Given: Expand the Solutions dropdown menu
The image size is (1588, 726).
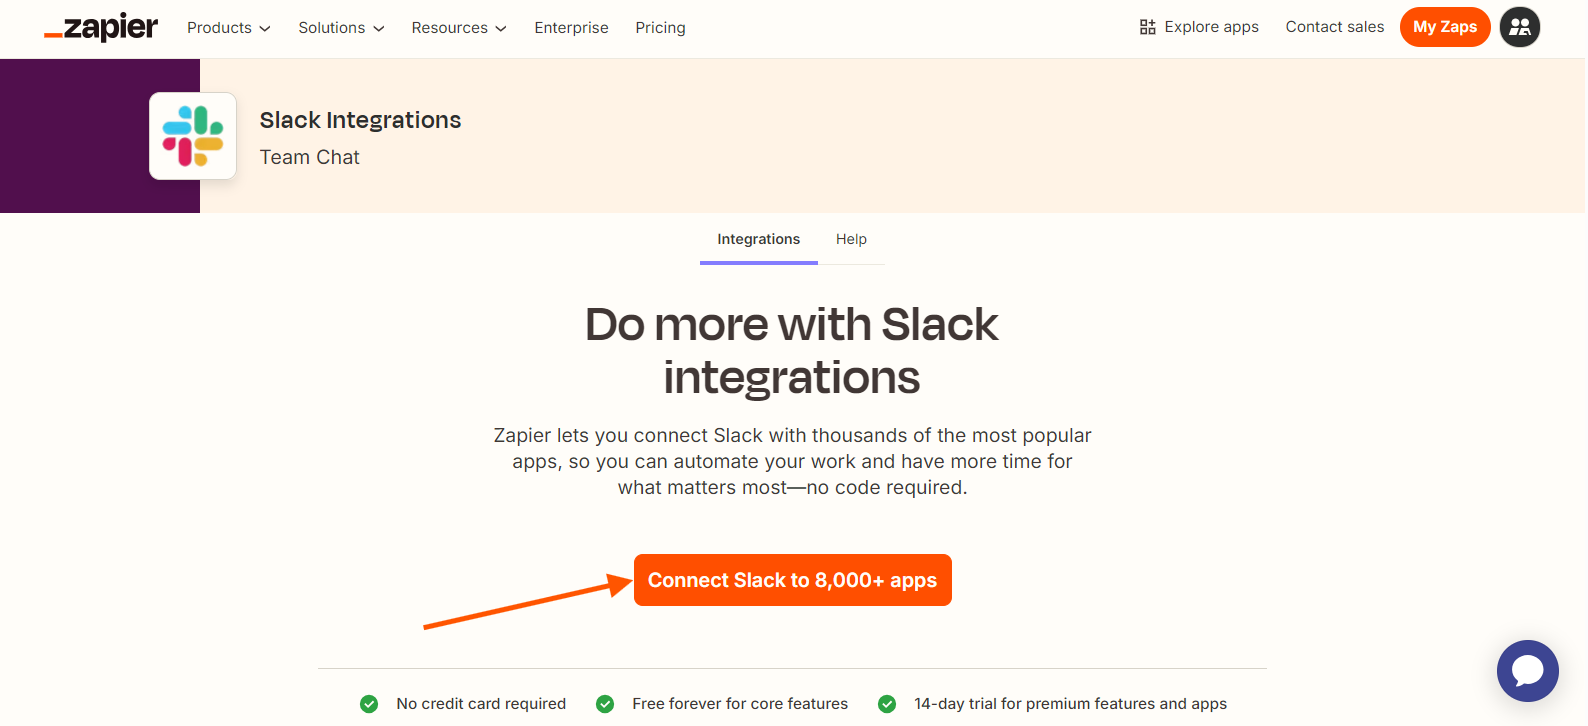Looking at the screenshot, I should [x=341, y=28].
